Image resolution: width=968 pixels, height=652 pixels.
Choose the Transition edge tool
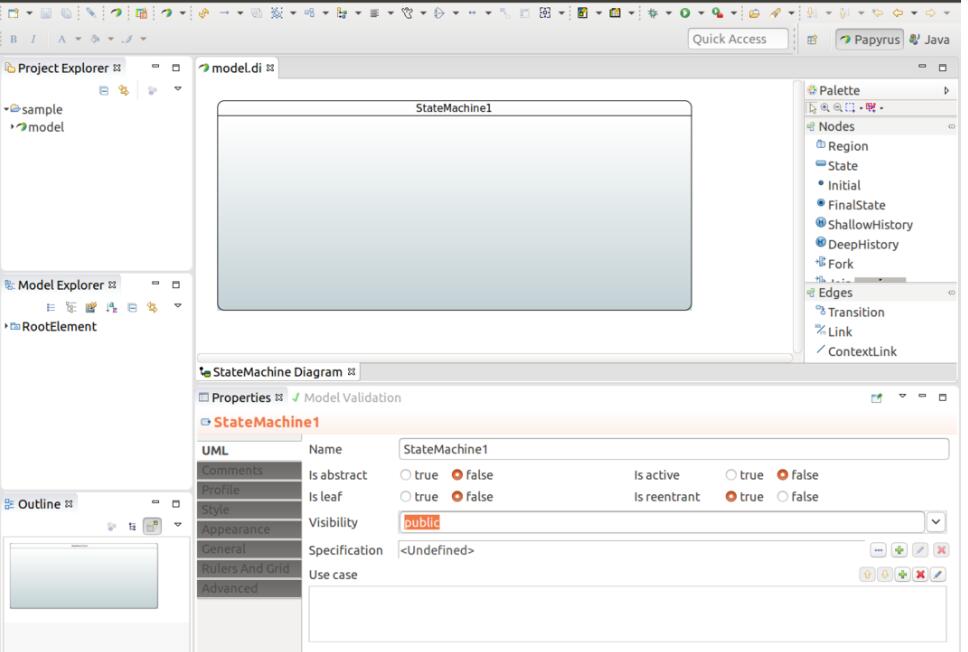(x=855, y=312)
